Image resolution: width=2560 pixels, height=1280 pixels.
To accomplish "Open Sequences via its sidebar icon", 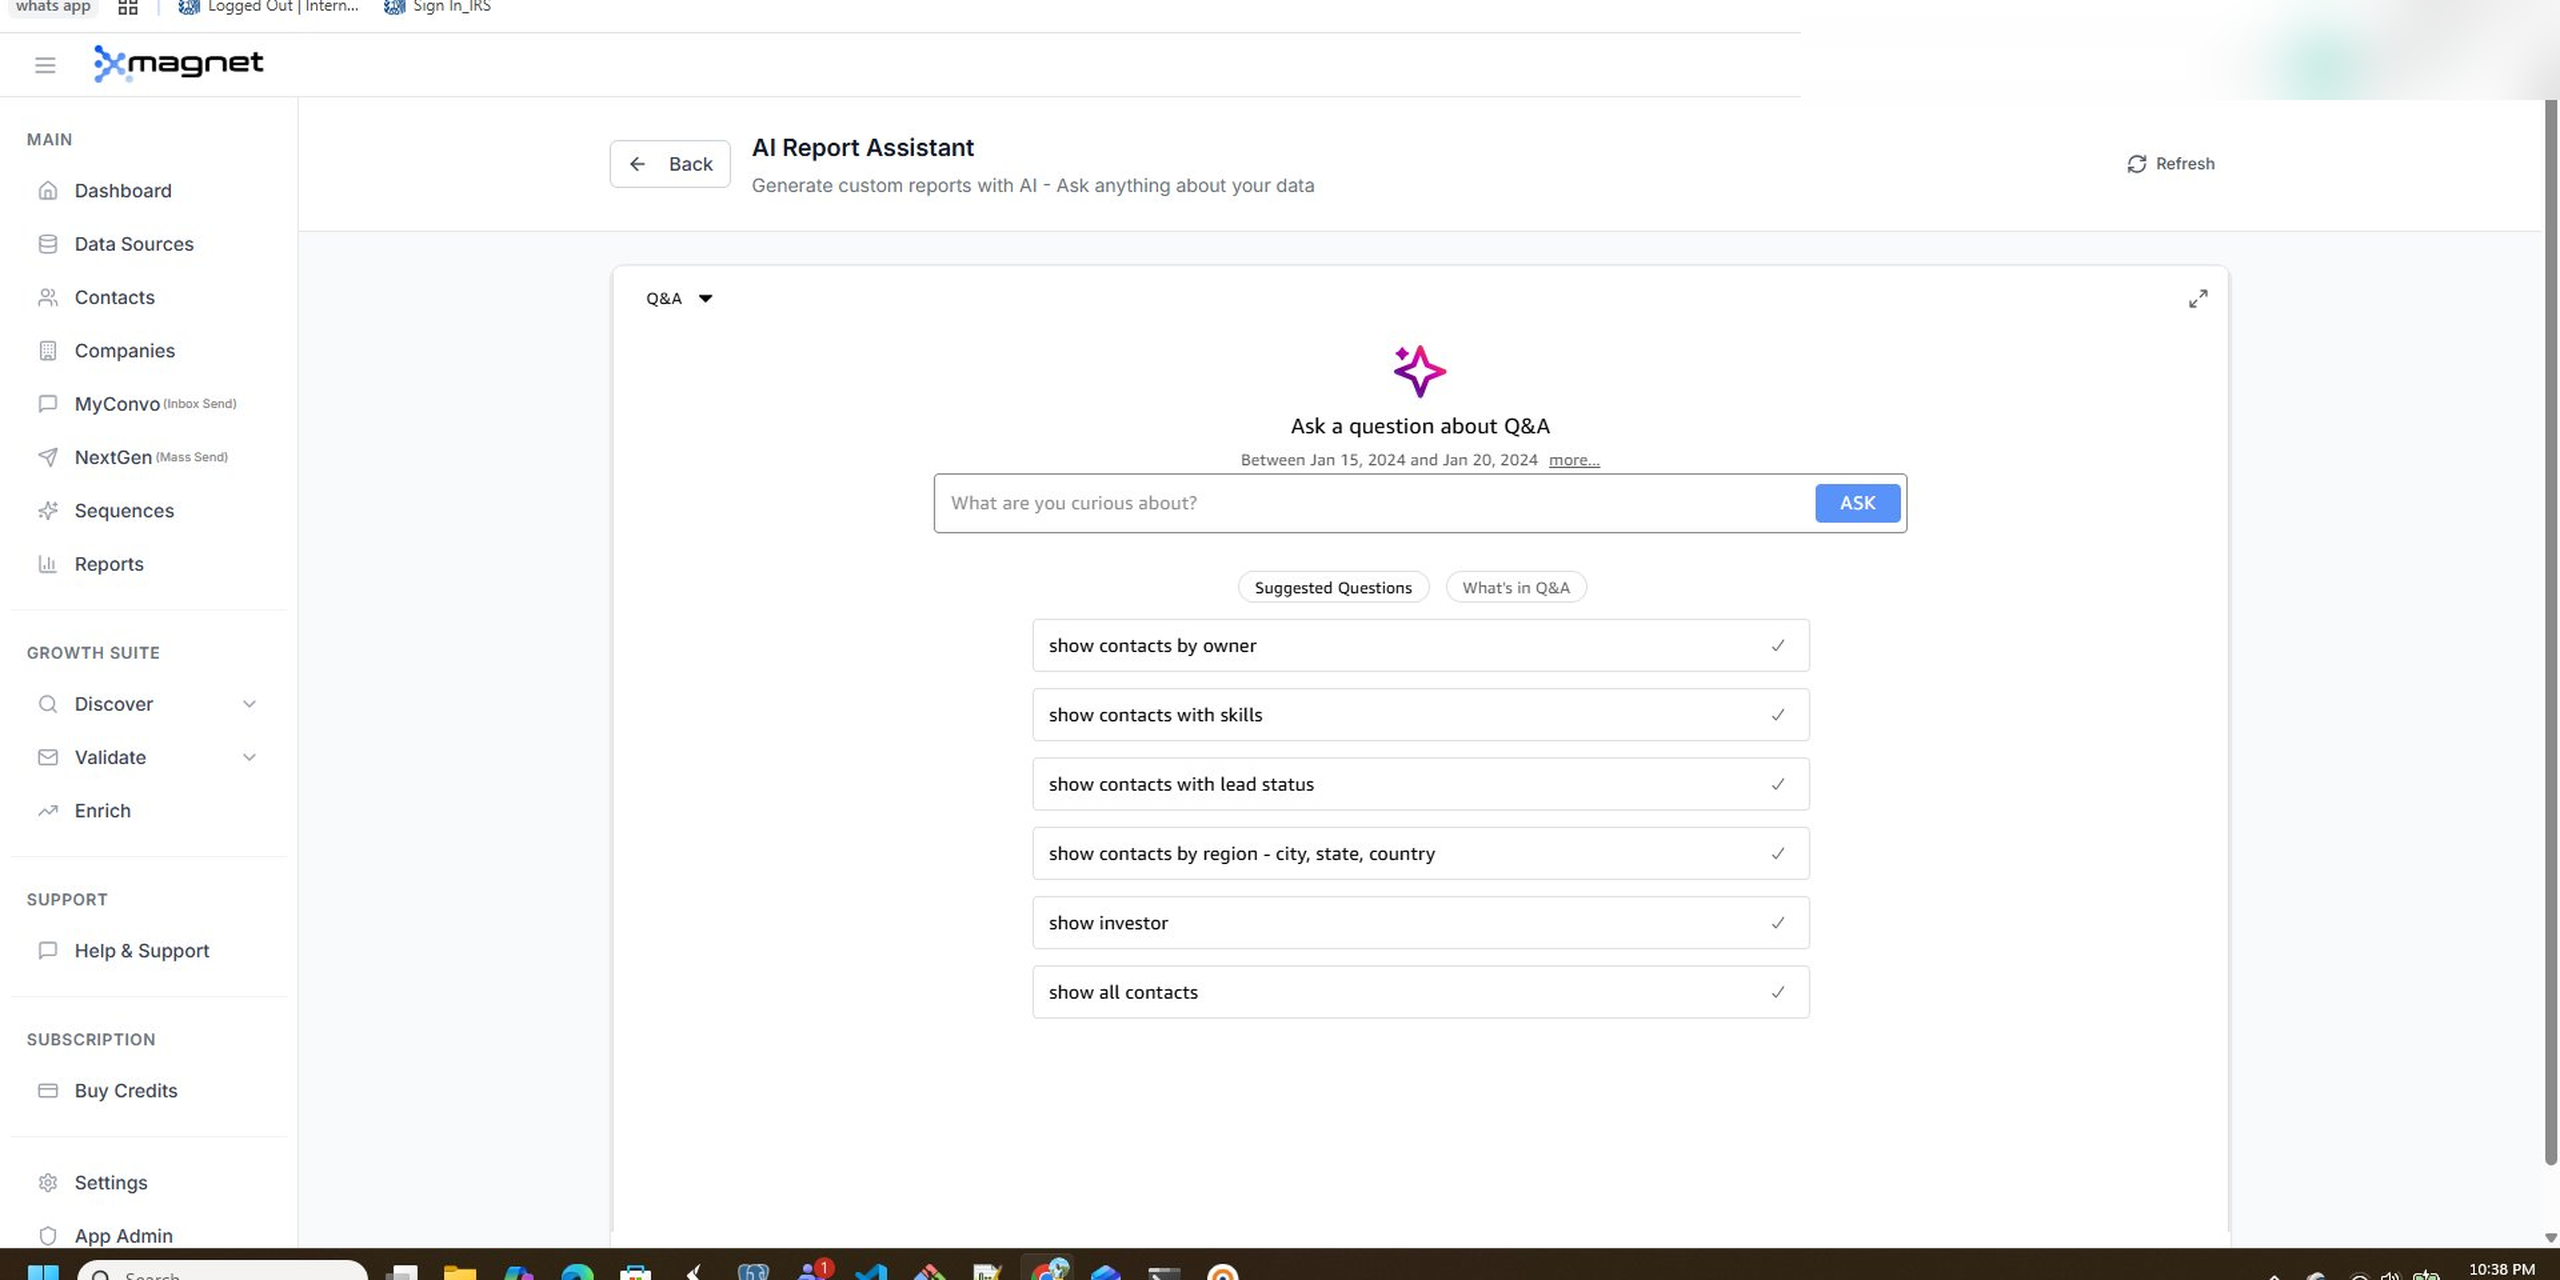I will point(49,510).
